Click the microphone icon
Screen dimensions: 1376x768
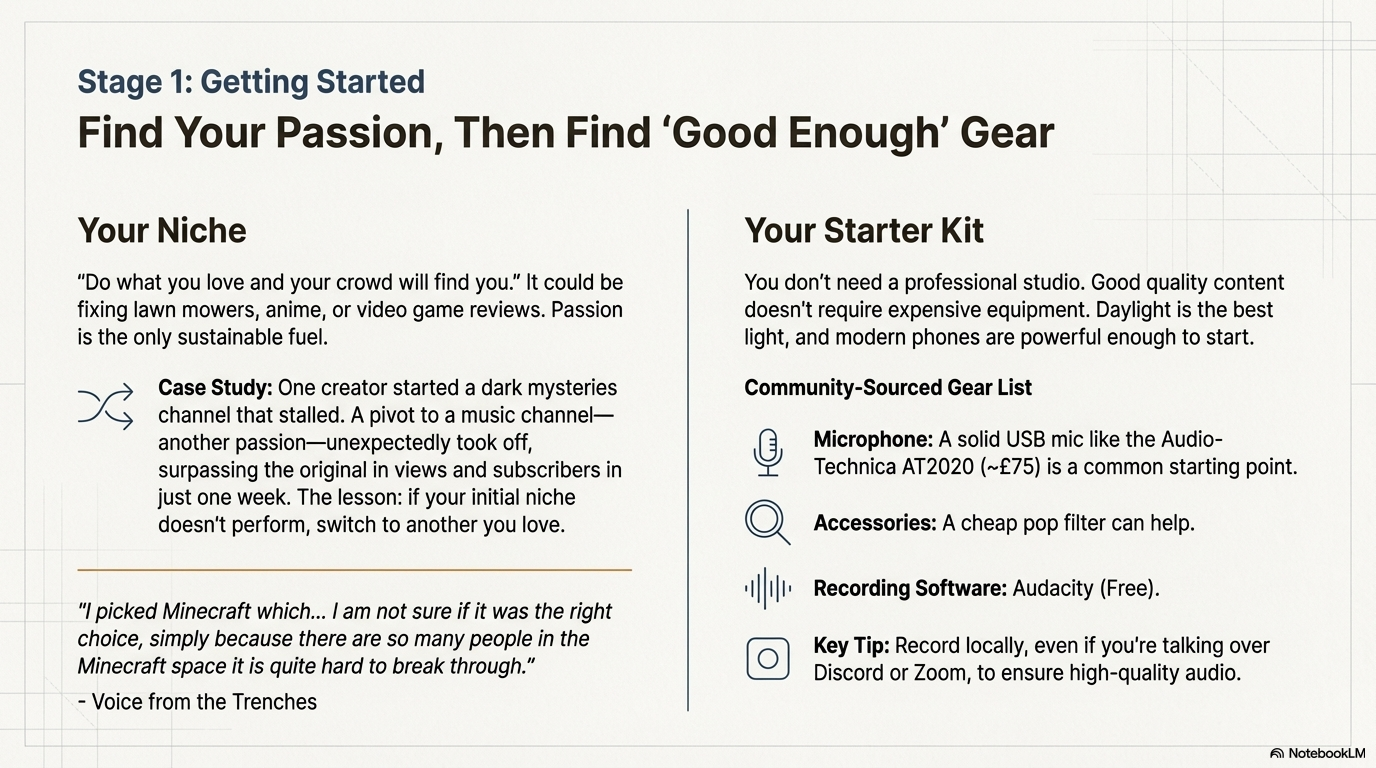click(x=767, y=452)
